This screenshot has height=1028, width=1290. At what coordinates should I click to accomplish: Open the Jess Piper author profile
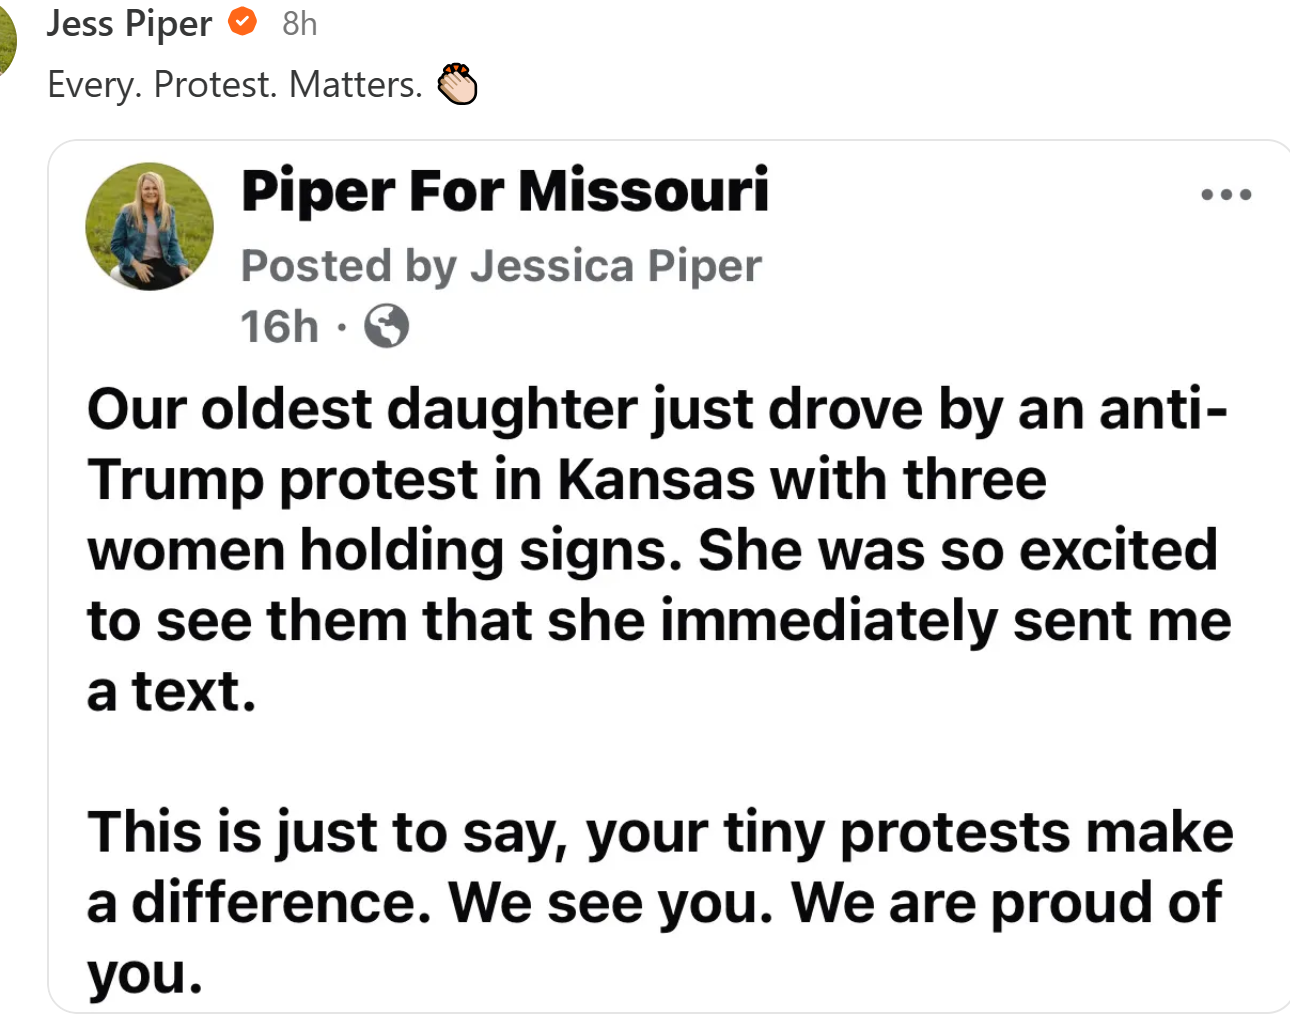129,23
